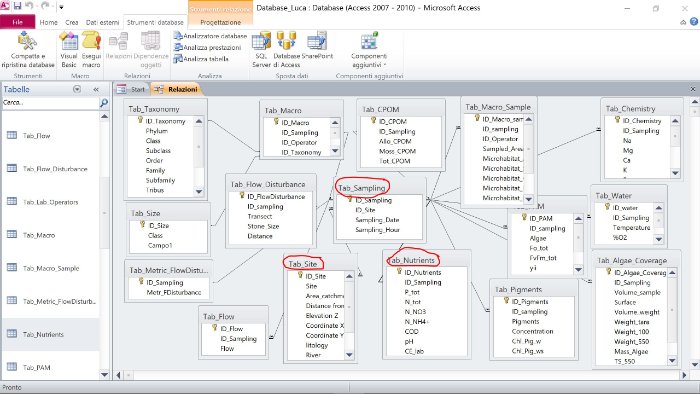Select Flow field in Tab_Flow table

coord(227,348)
